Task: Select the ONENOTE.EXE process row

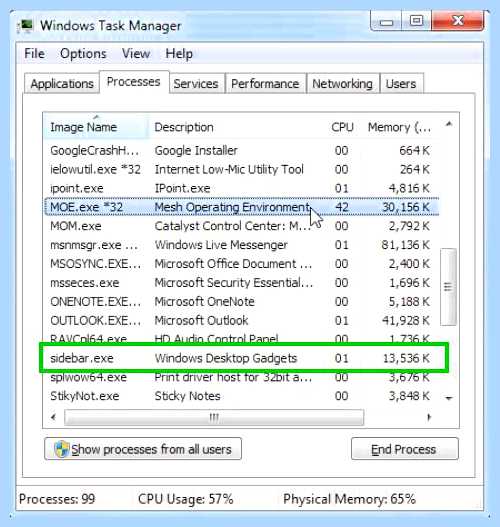Action: (241, 301)
